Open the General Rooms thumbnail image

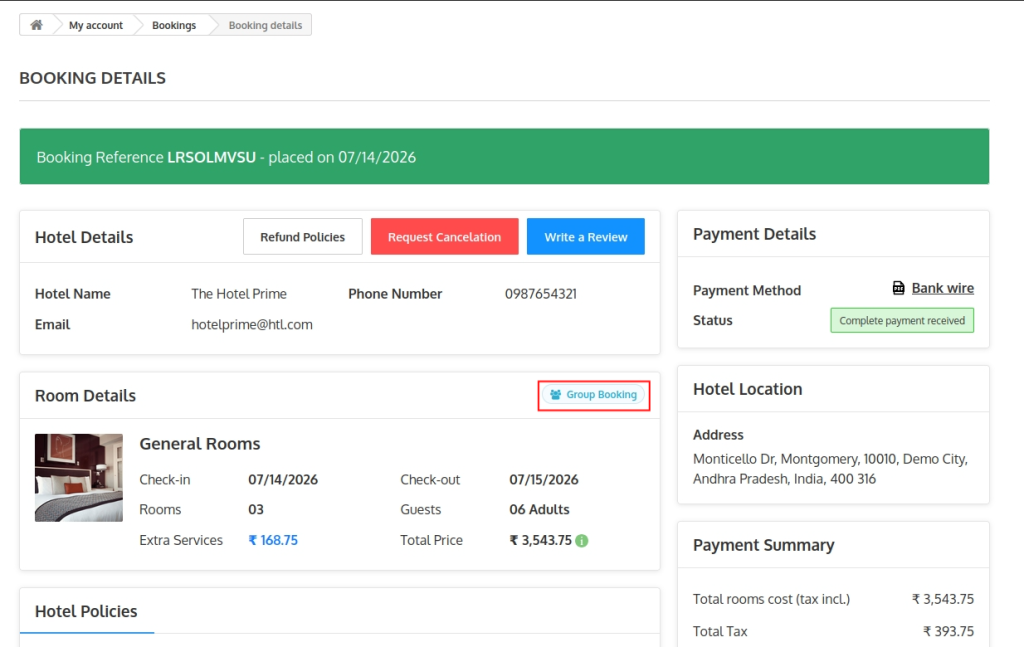click(x=78, y=478)
